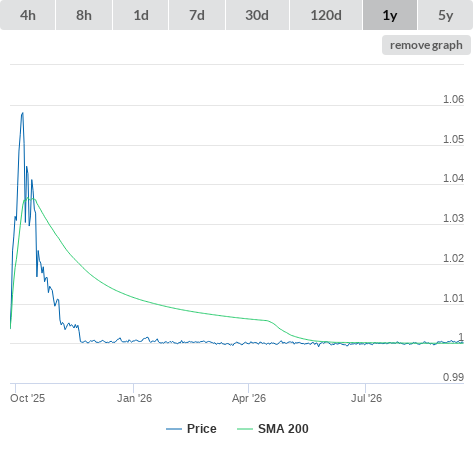Click the Oct '25 axis tick label

pyautogui.click(x=27, y=398)
